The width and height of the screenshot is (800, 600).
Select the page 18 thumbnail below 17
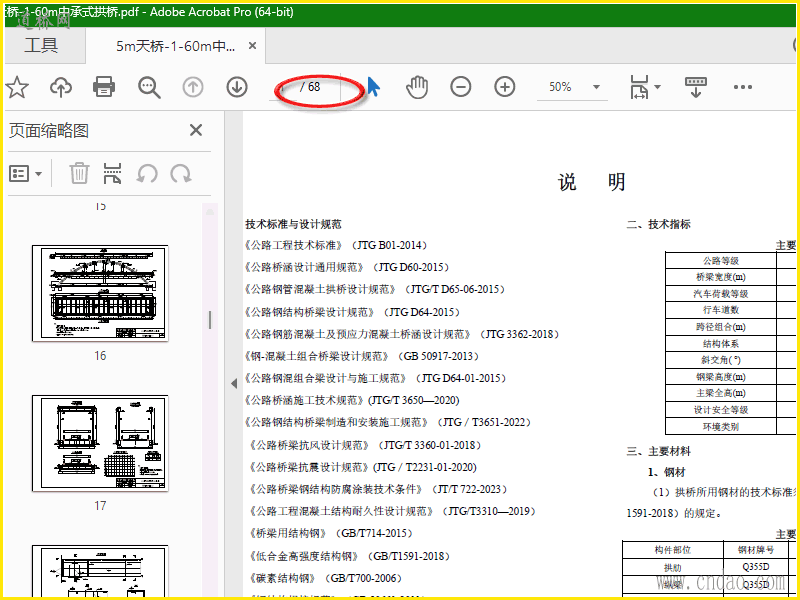pos(100,570)
